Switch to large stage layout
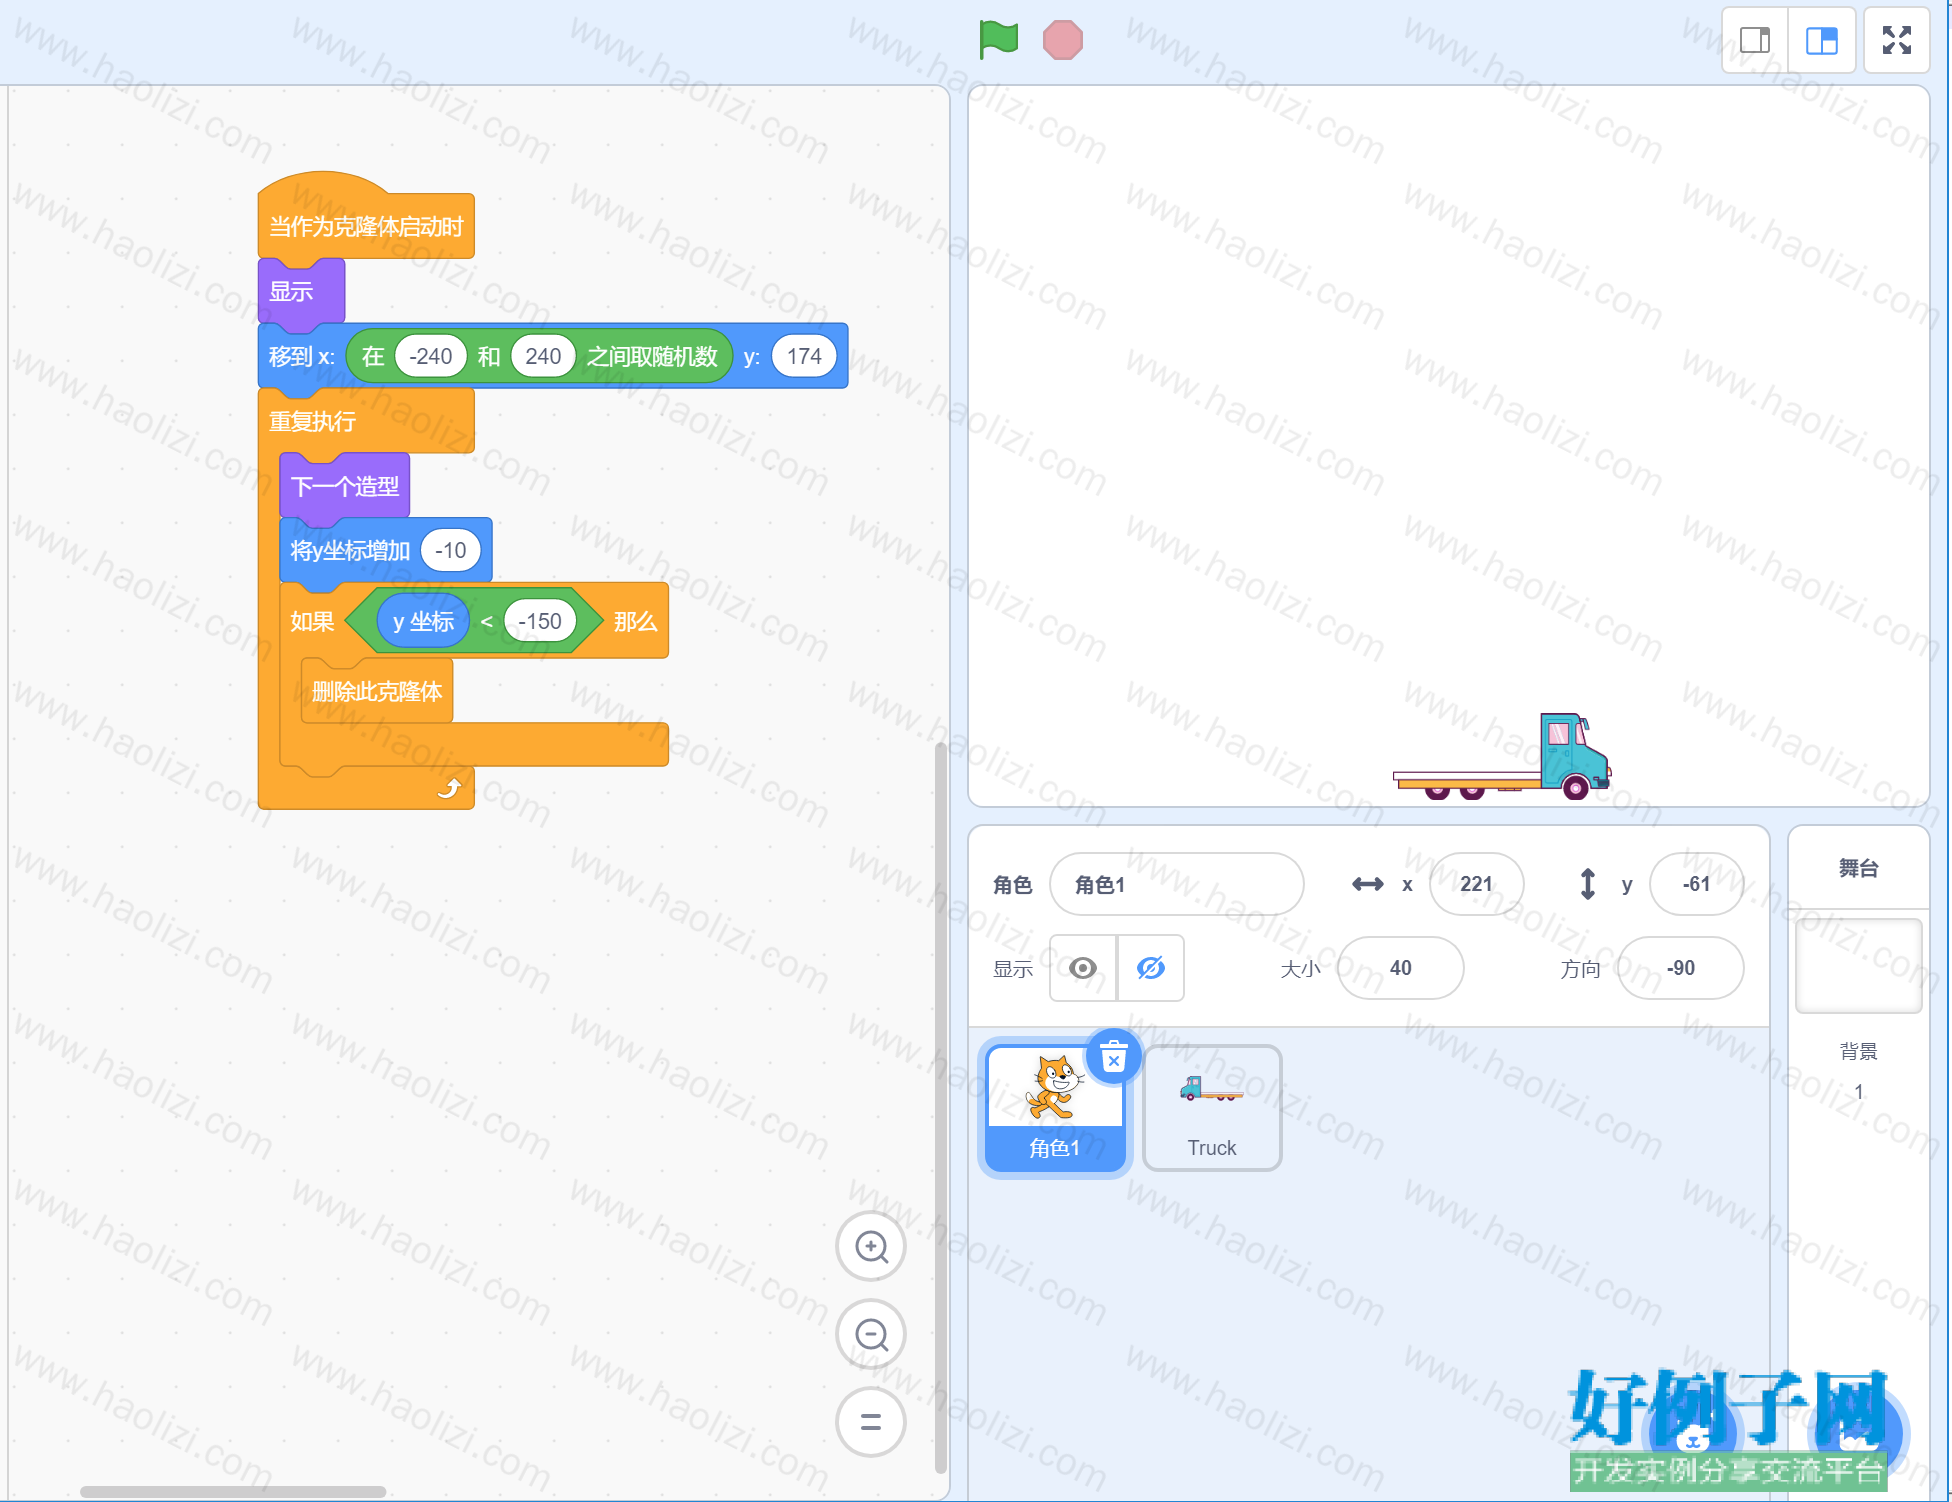 click(x=1822, y=40)
